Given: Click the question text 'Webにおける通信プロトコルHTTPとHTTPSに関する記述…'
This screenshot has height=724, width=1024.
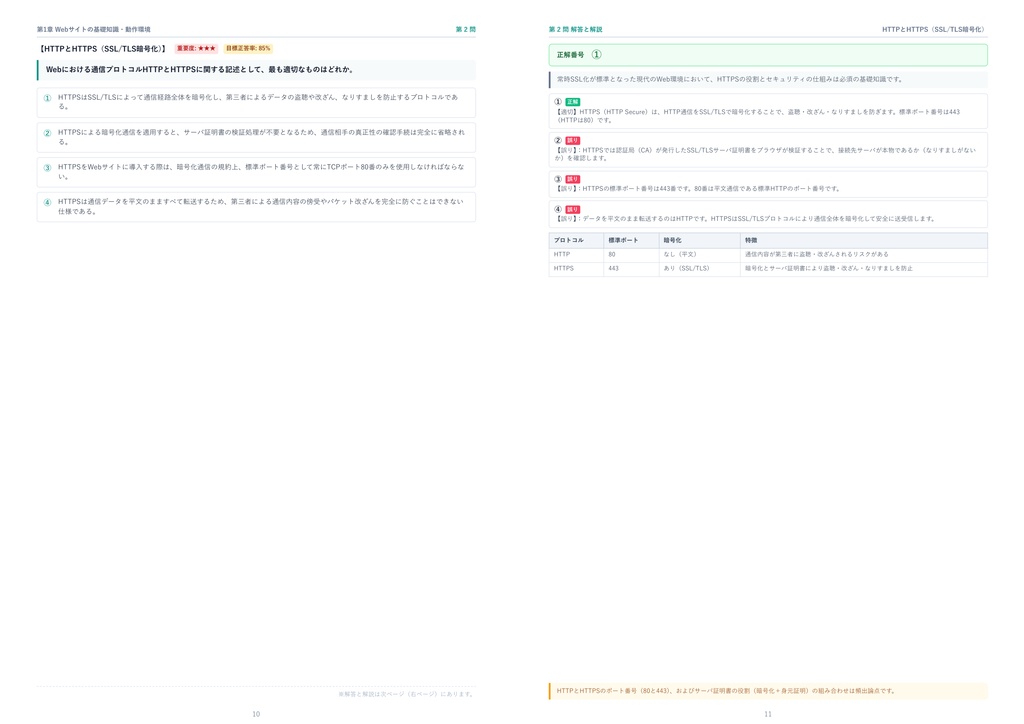Looking at the screenshot, I should [x=200, y=69].
